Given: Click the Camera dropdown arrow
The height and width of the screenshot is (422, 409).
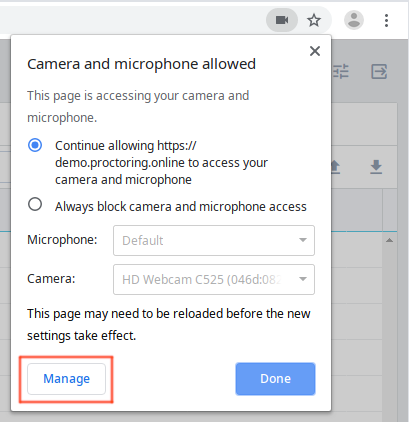Looking at the screenshot, I should pyautogui.click(x=303, y=279).
